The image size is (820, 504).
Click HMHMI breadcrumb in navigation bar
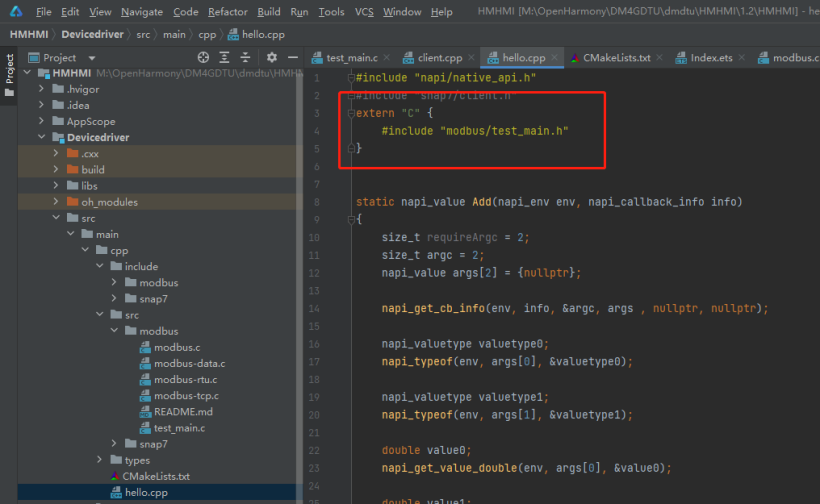tap(29, 35)
